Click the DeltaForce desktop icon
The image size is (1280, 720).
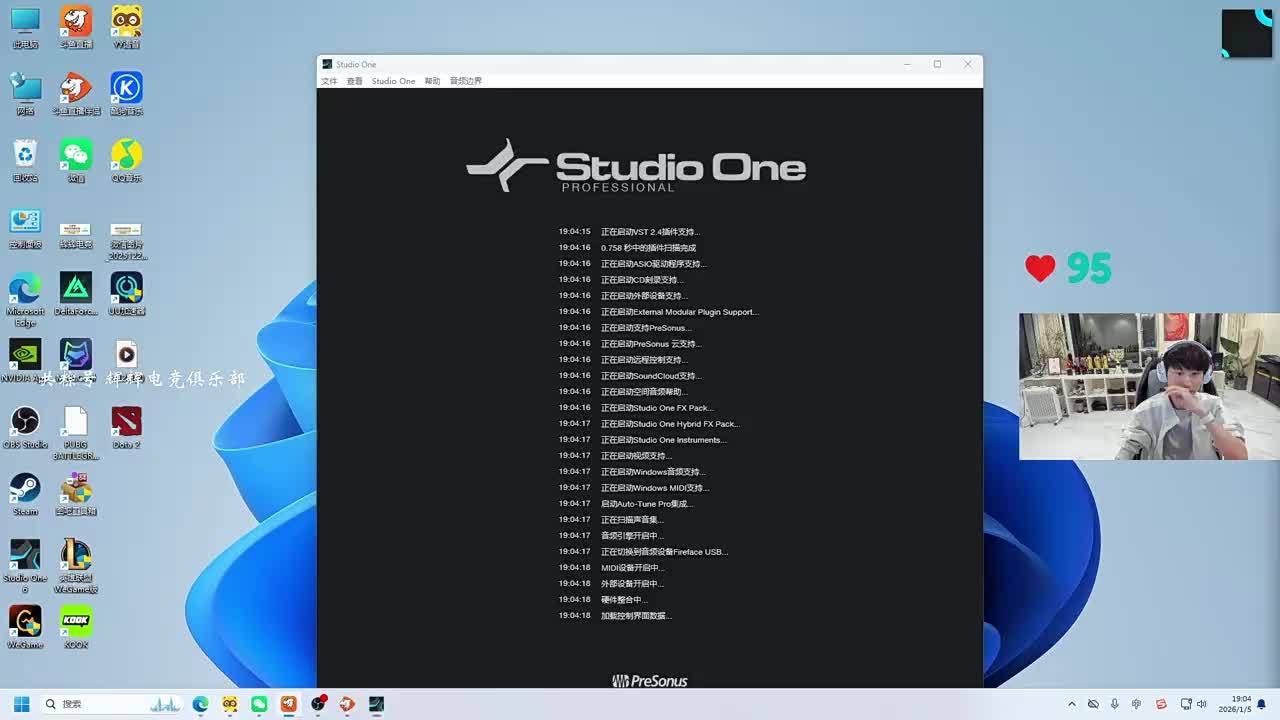coord(76,289)
